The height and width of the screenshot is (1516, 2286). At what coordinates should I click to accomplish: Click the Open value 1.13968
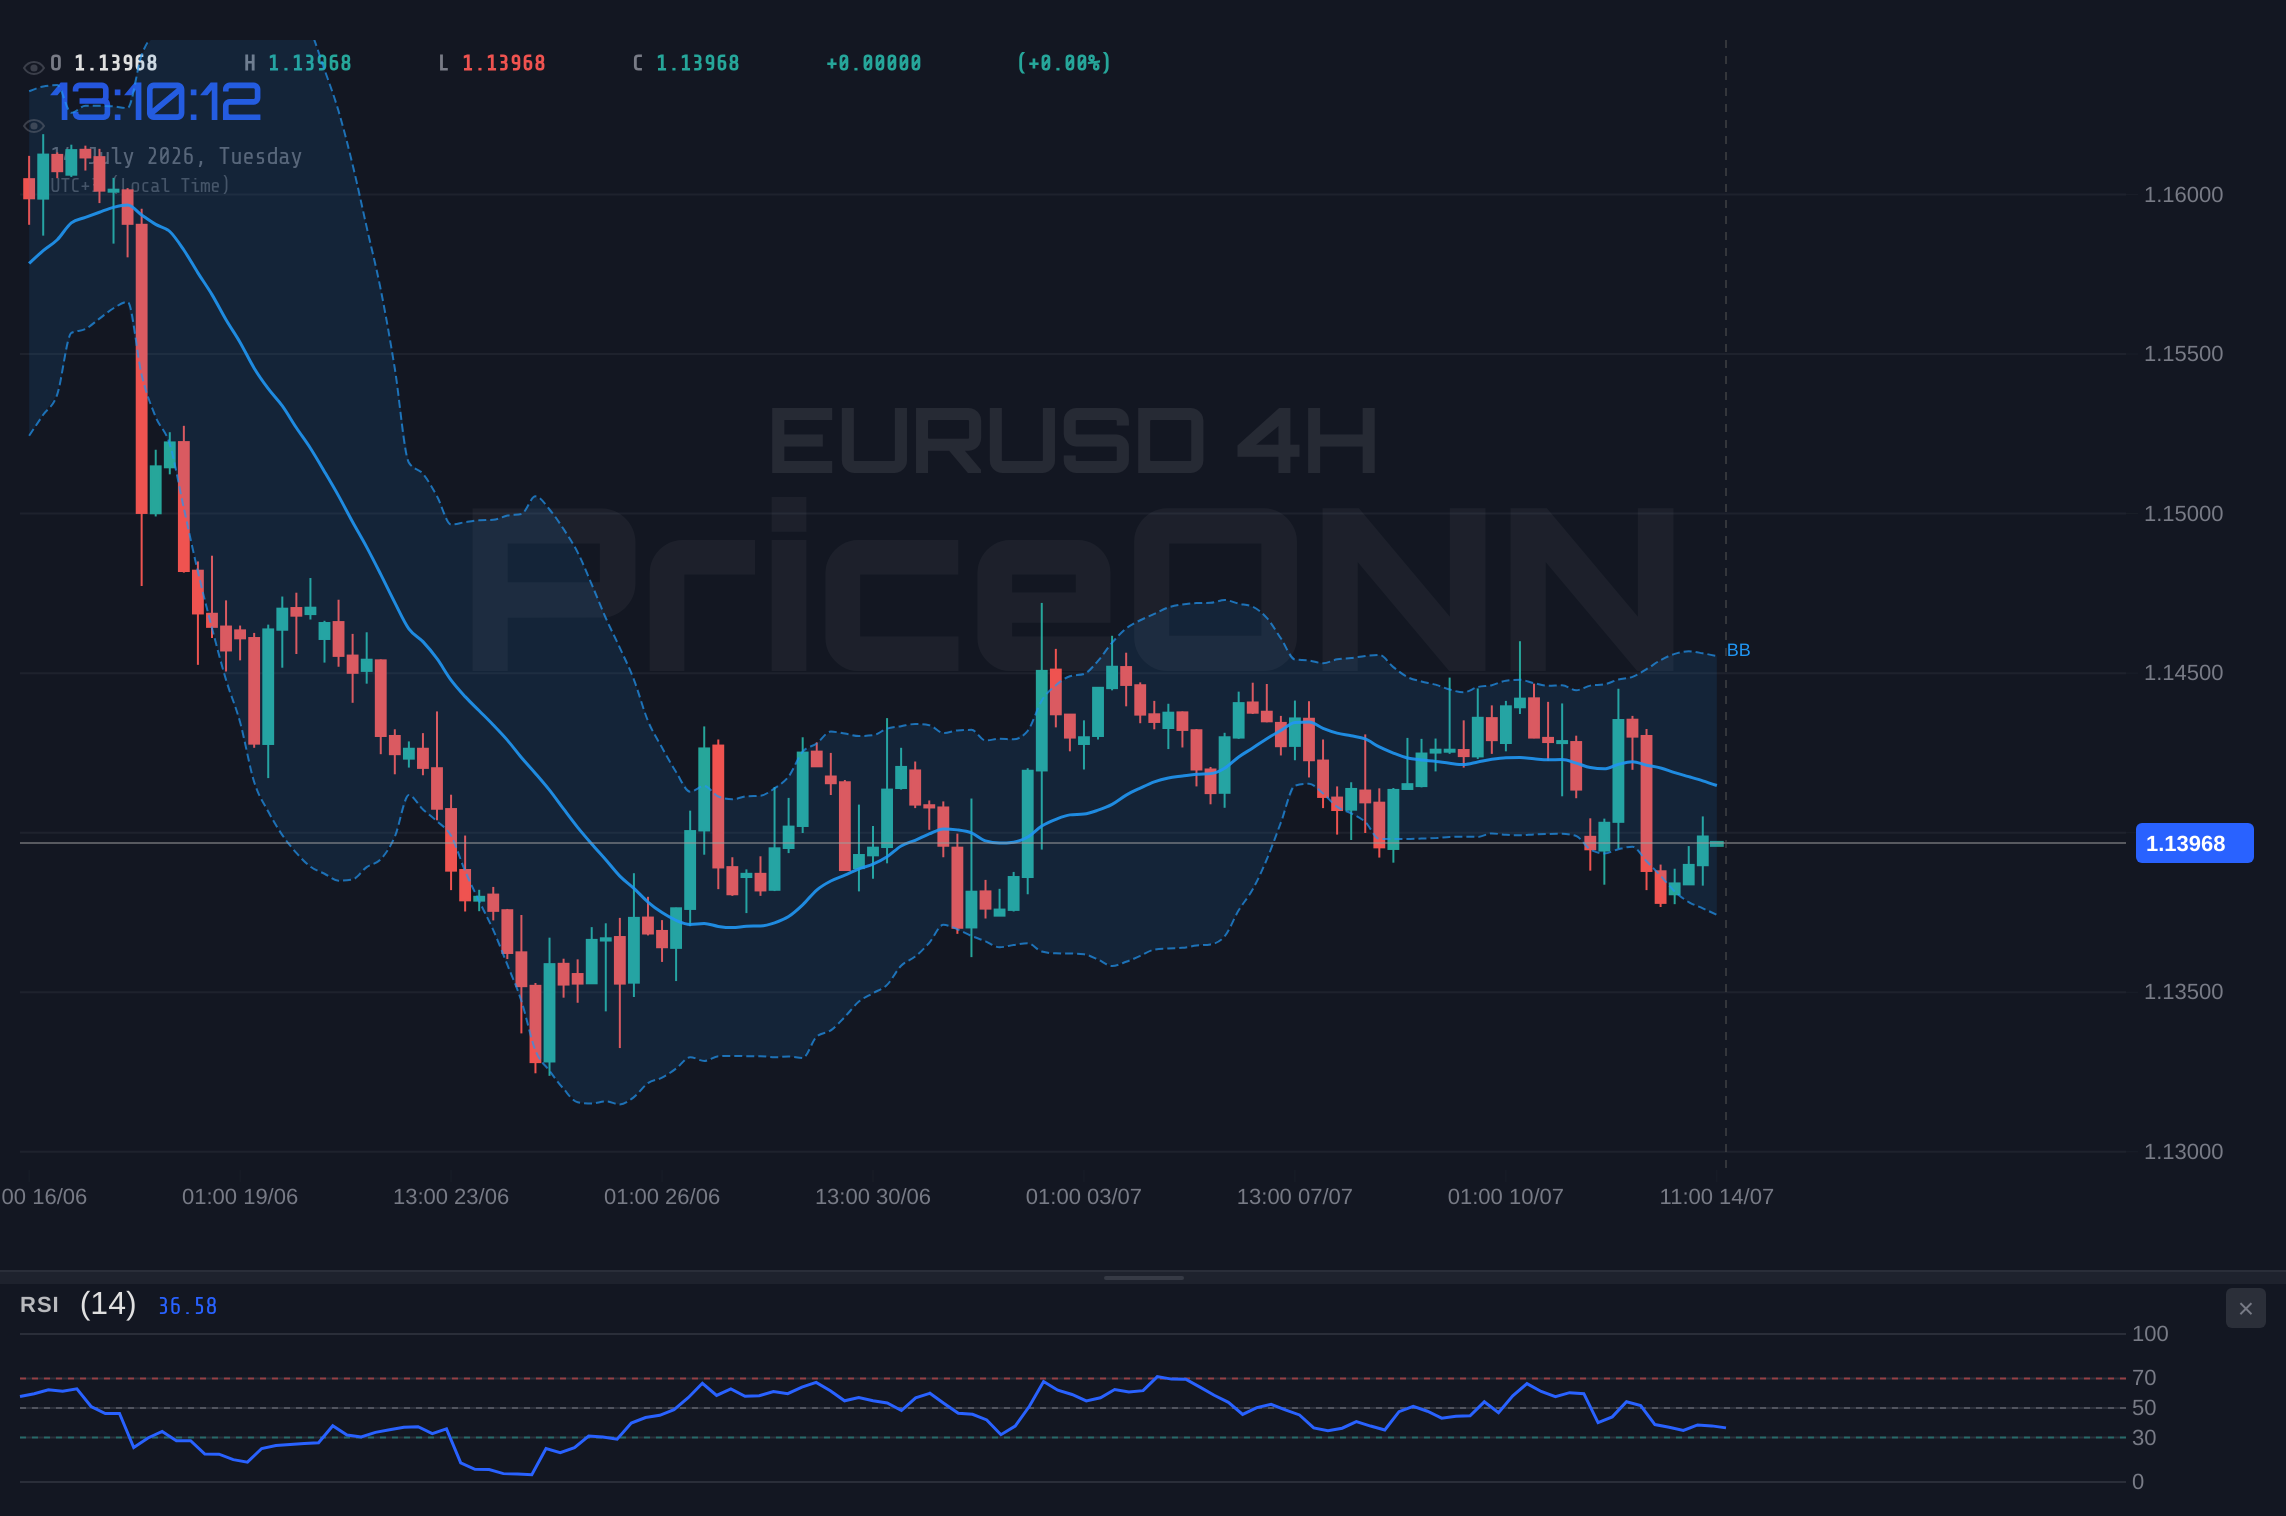tap(116, 63)
